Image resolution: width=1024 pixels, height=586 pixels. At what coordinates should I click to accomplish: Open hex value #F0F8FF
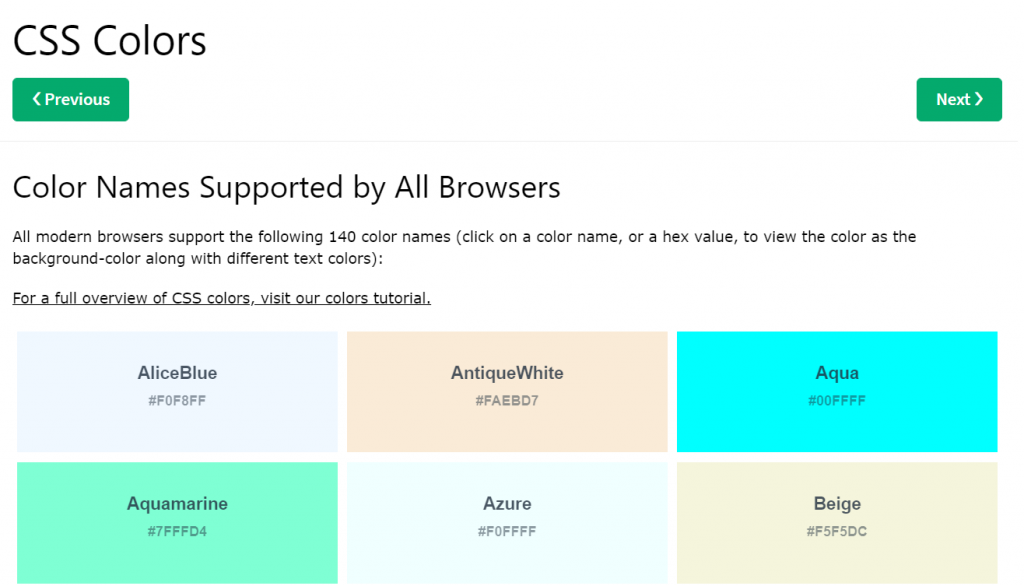click(x=177, y=400)
